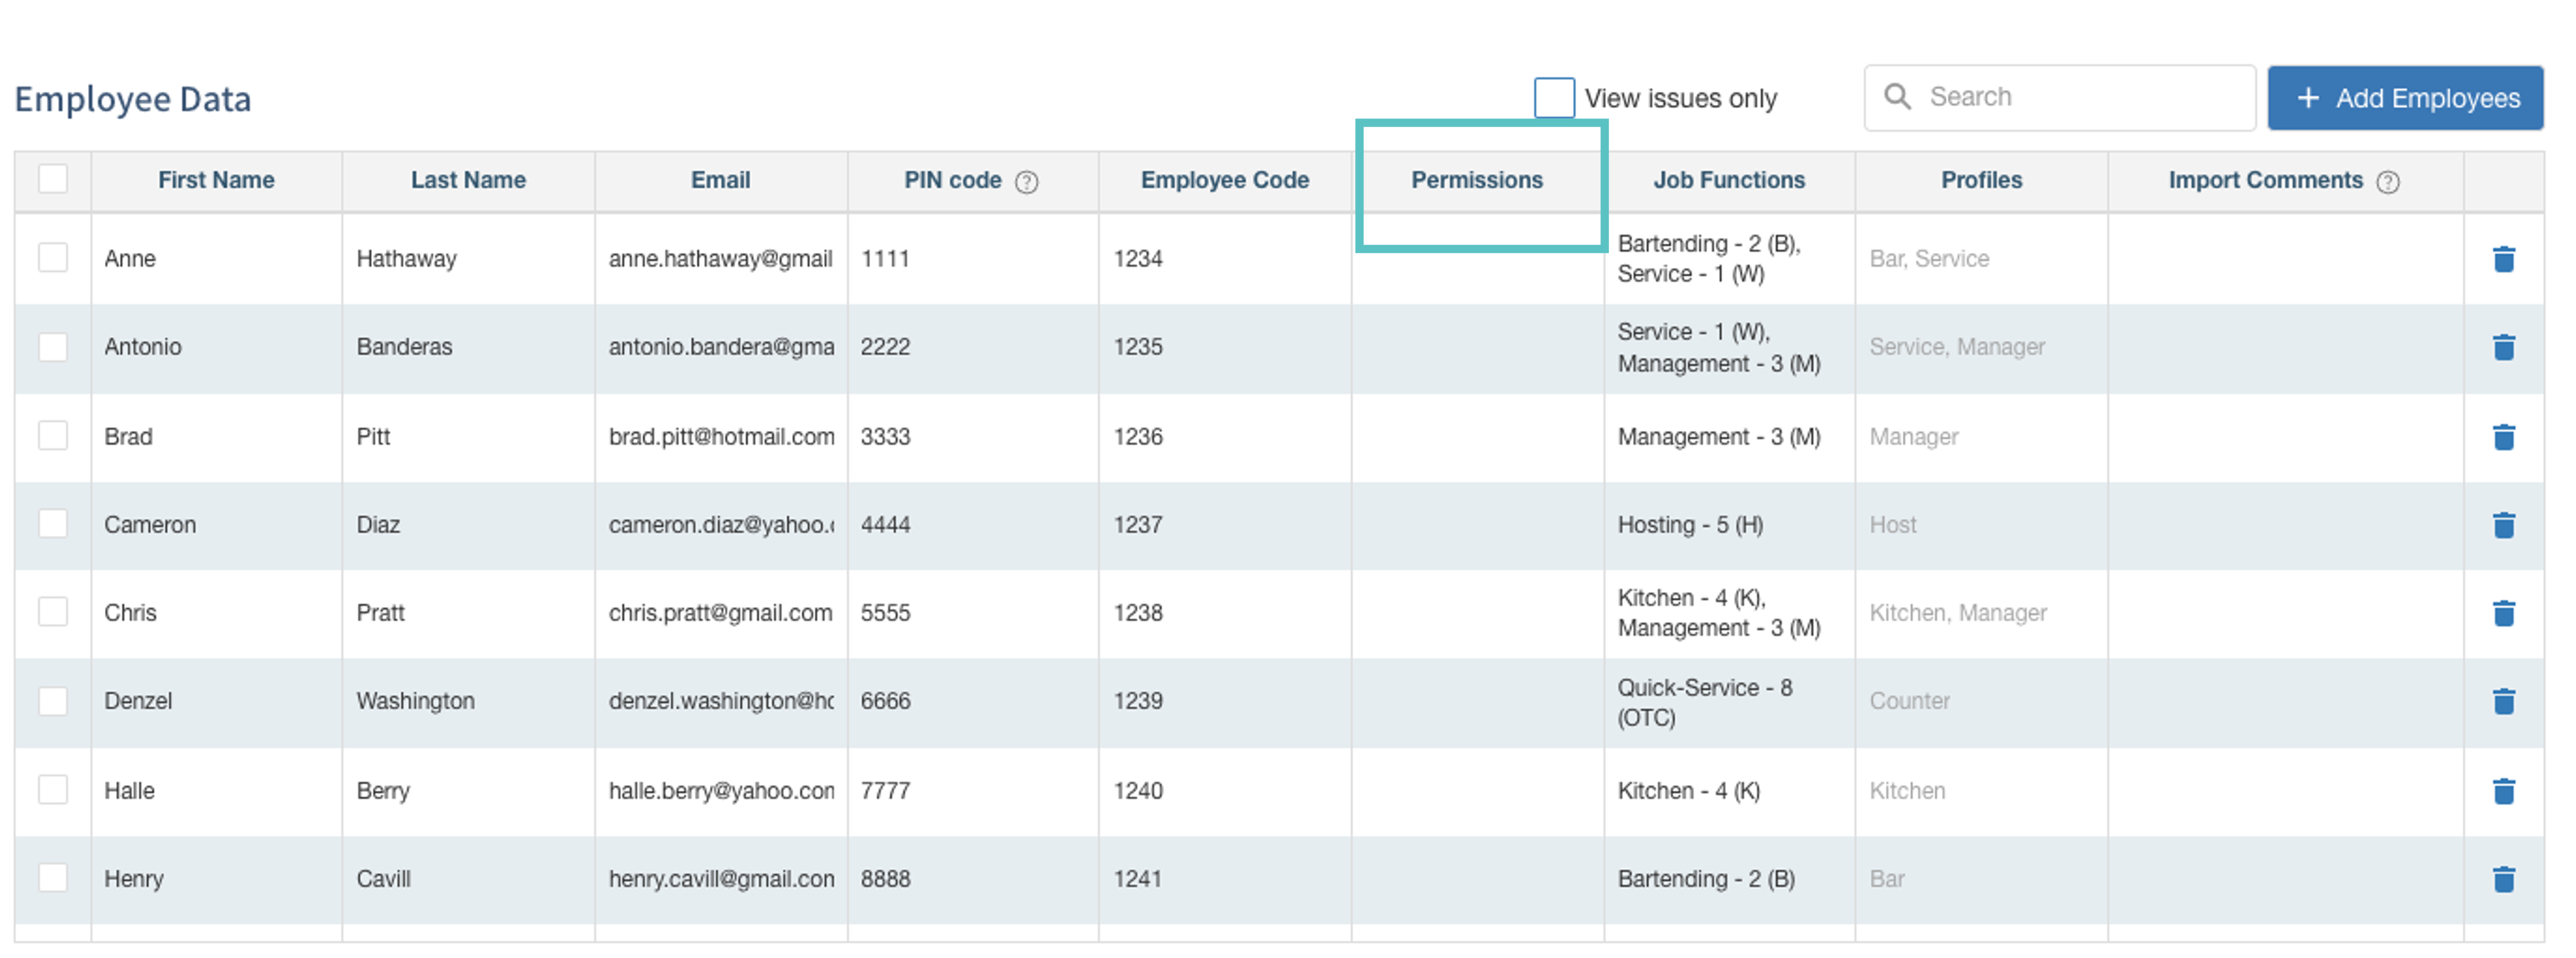Screen dimensions: 2576x958
Task: Click trash icon for Antonio Banderas
Action: pos(2503,347)
